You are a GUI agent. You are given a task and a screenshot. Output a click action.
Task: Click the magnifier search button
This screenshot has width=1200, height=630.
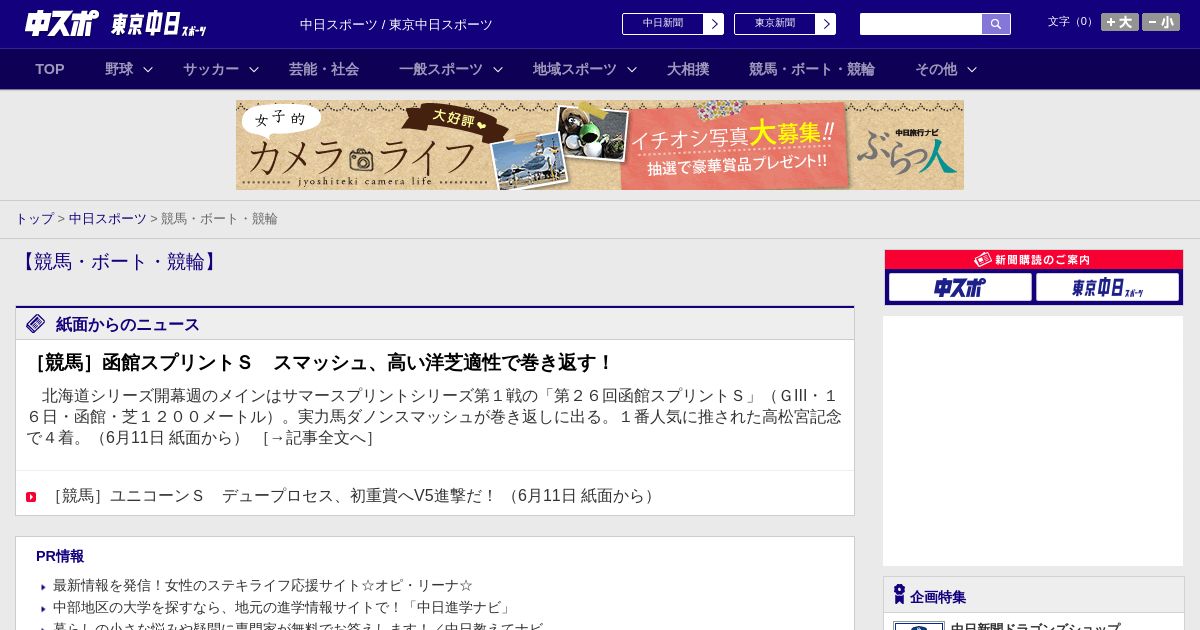pyautogui.click(x=996, y=24)
